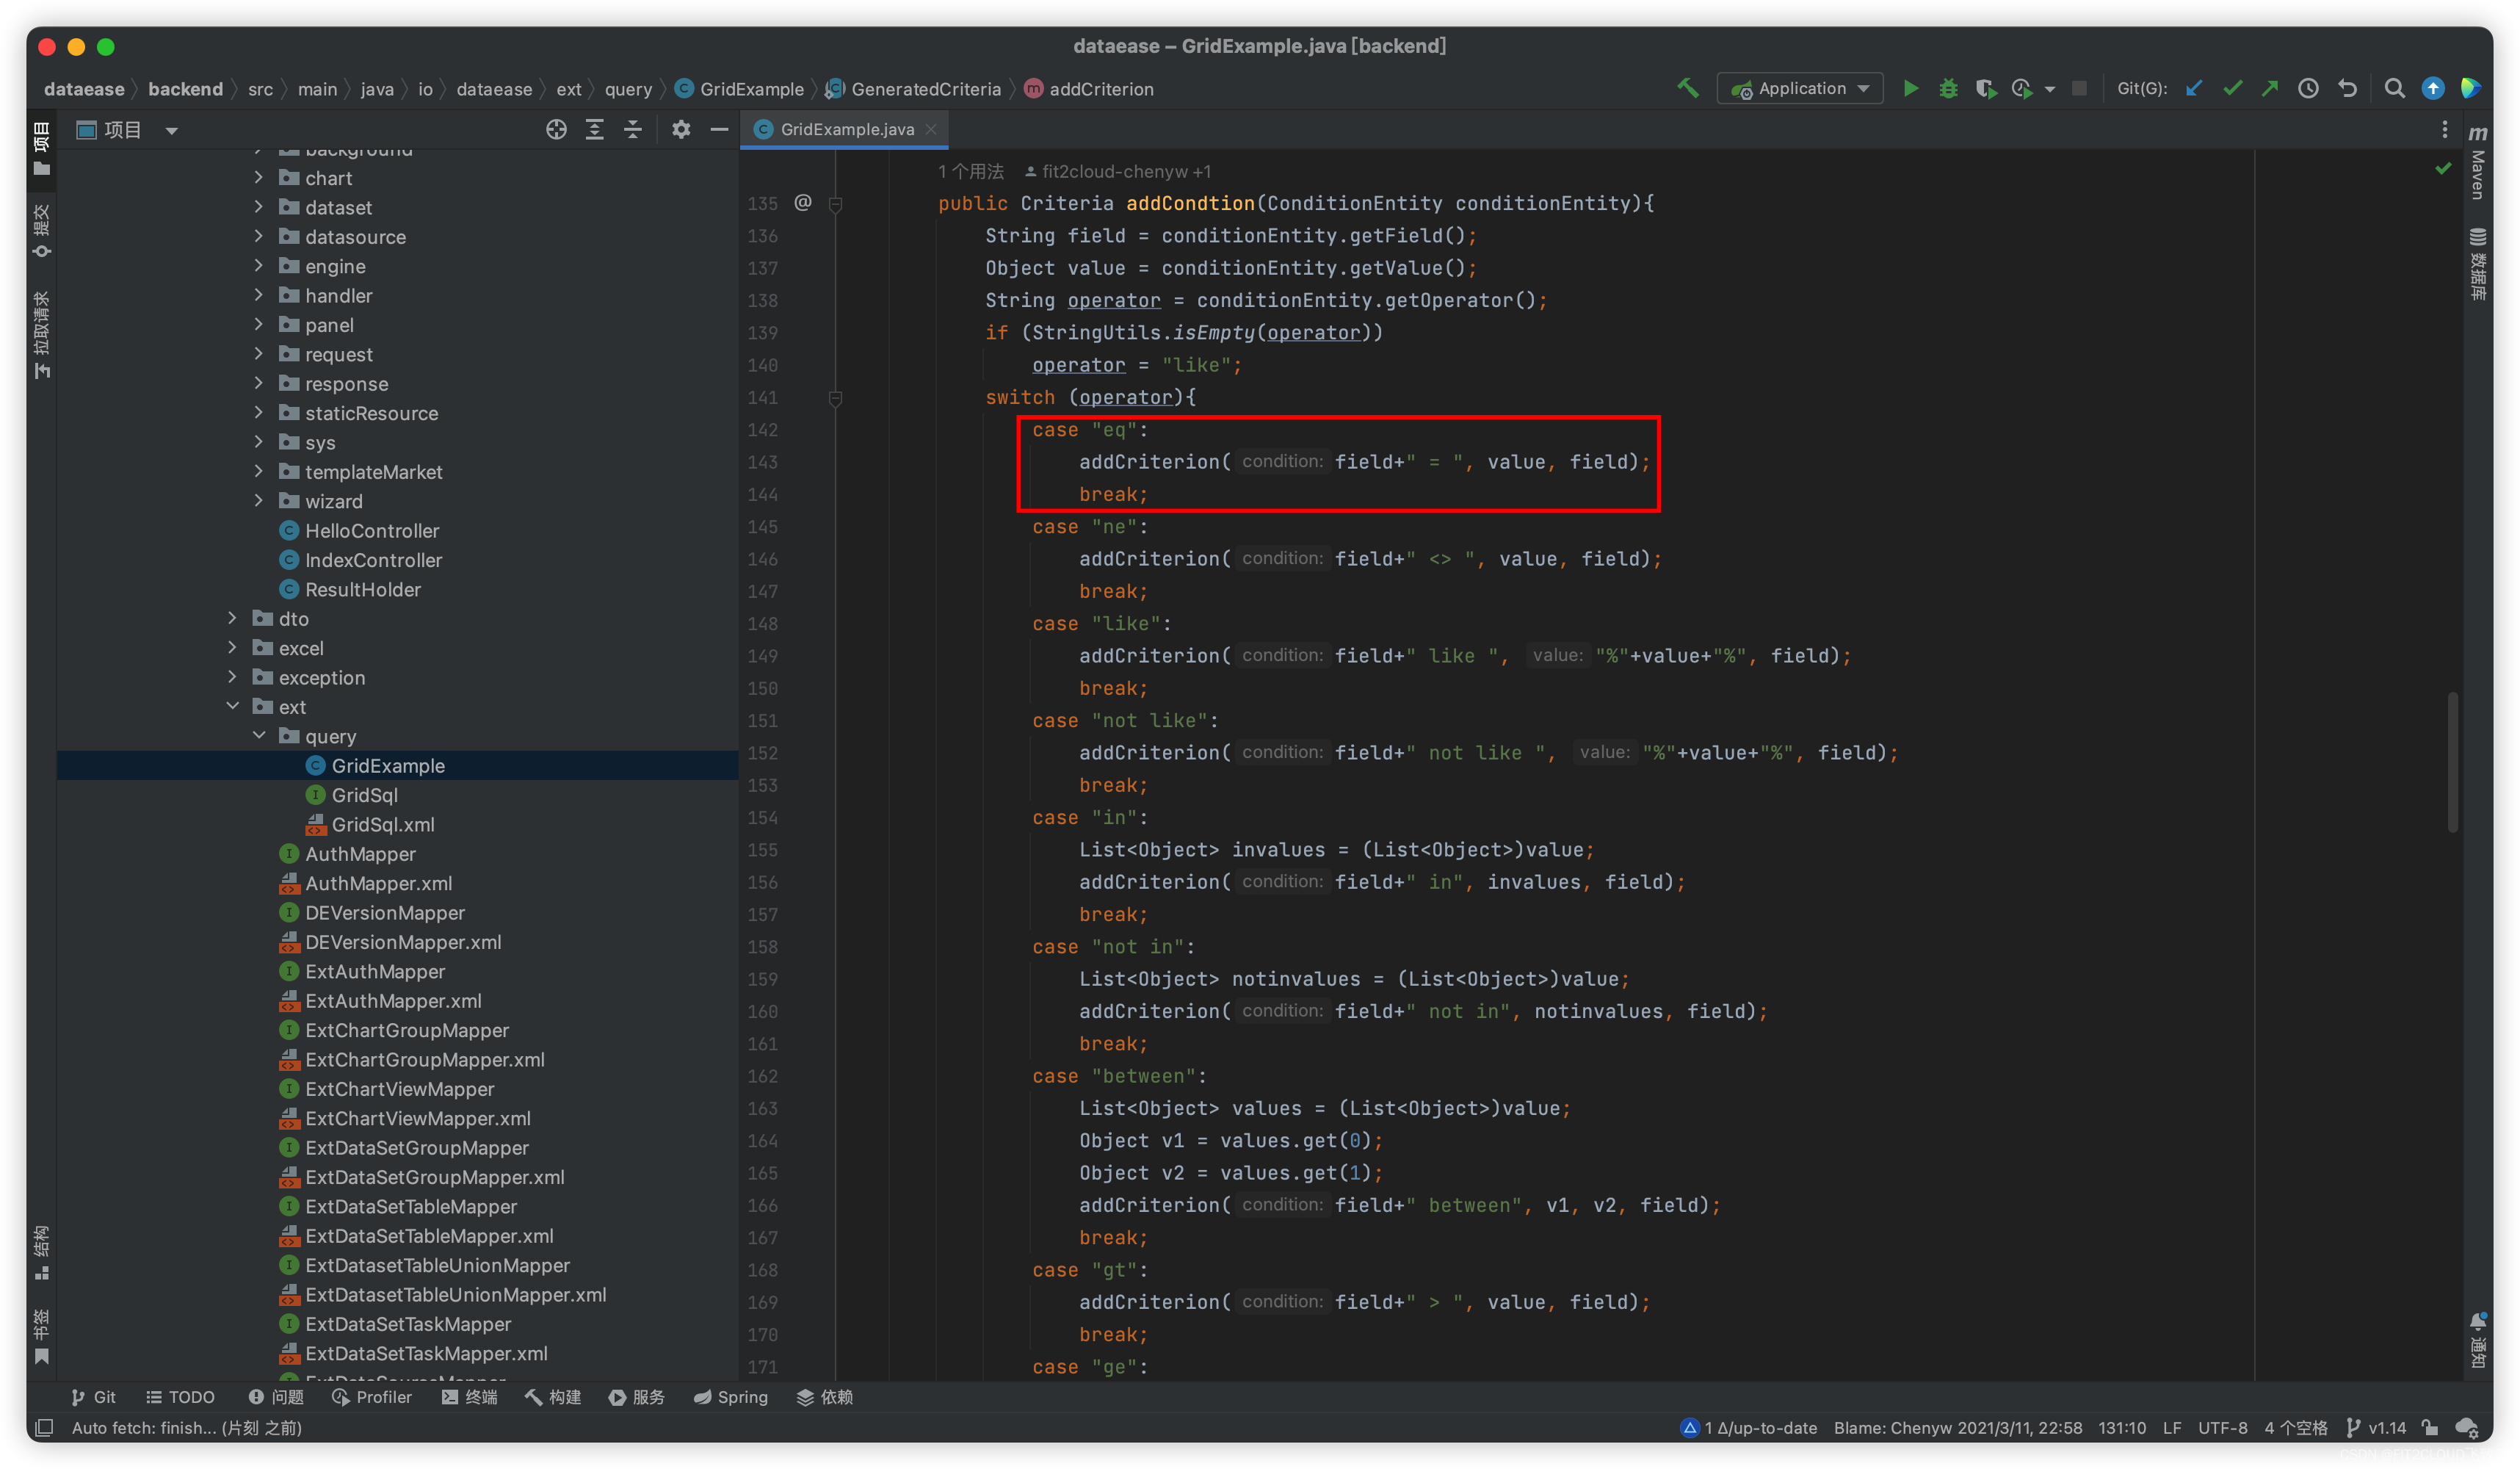Viewport: 2520px width, 1469px height.
Task: Toggle code folding at line 141
Action: click(836, 398)
